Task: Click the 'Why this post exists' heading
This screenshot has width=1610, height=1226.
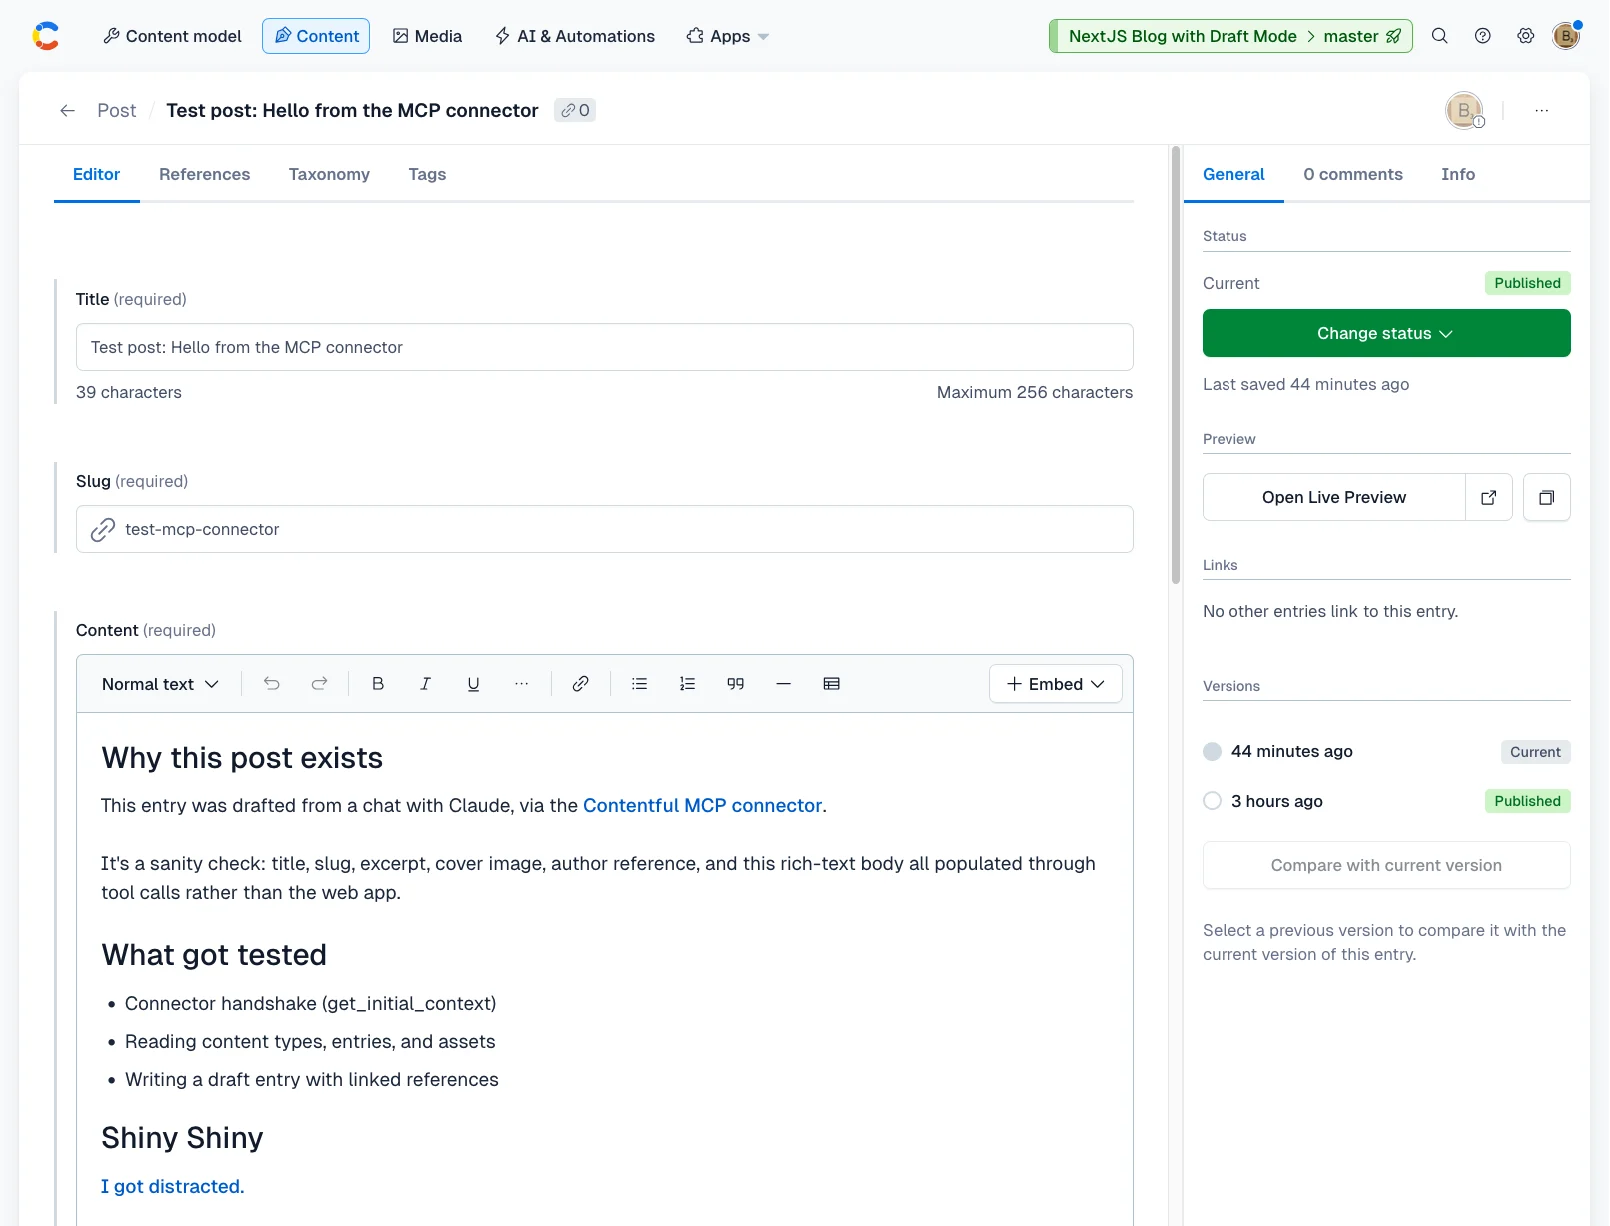Action: coord(242,758)
